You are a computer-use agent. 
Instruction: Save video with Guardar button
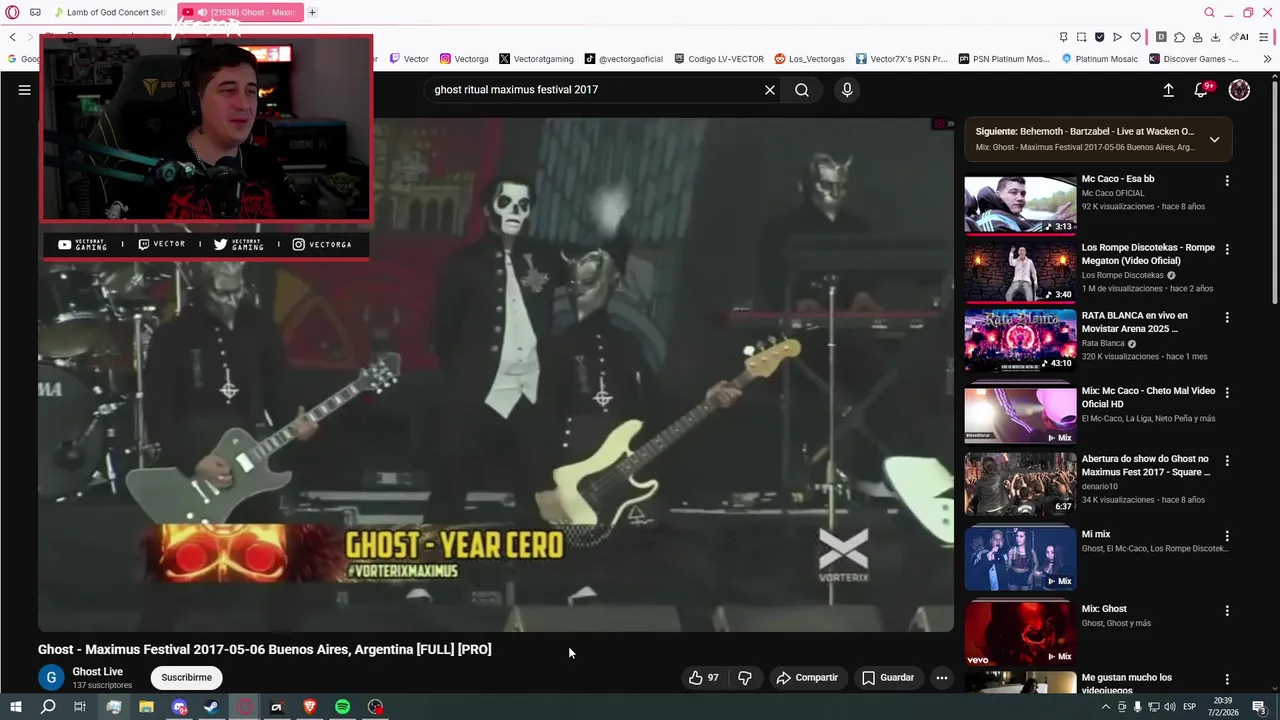coord(888,677)
